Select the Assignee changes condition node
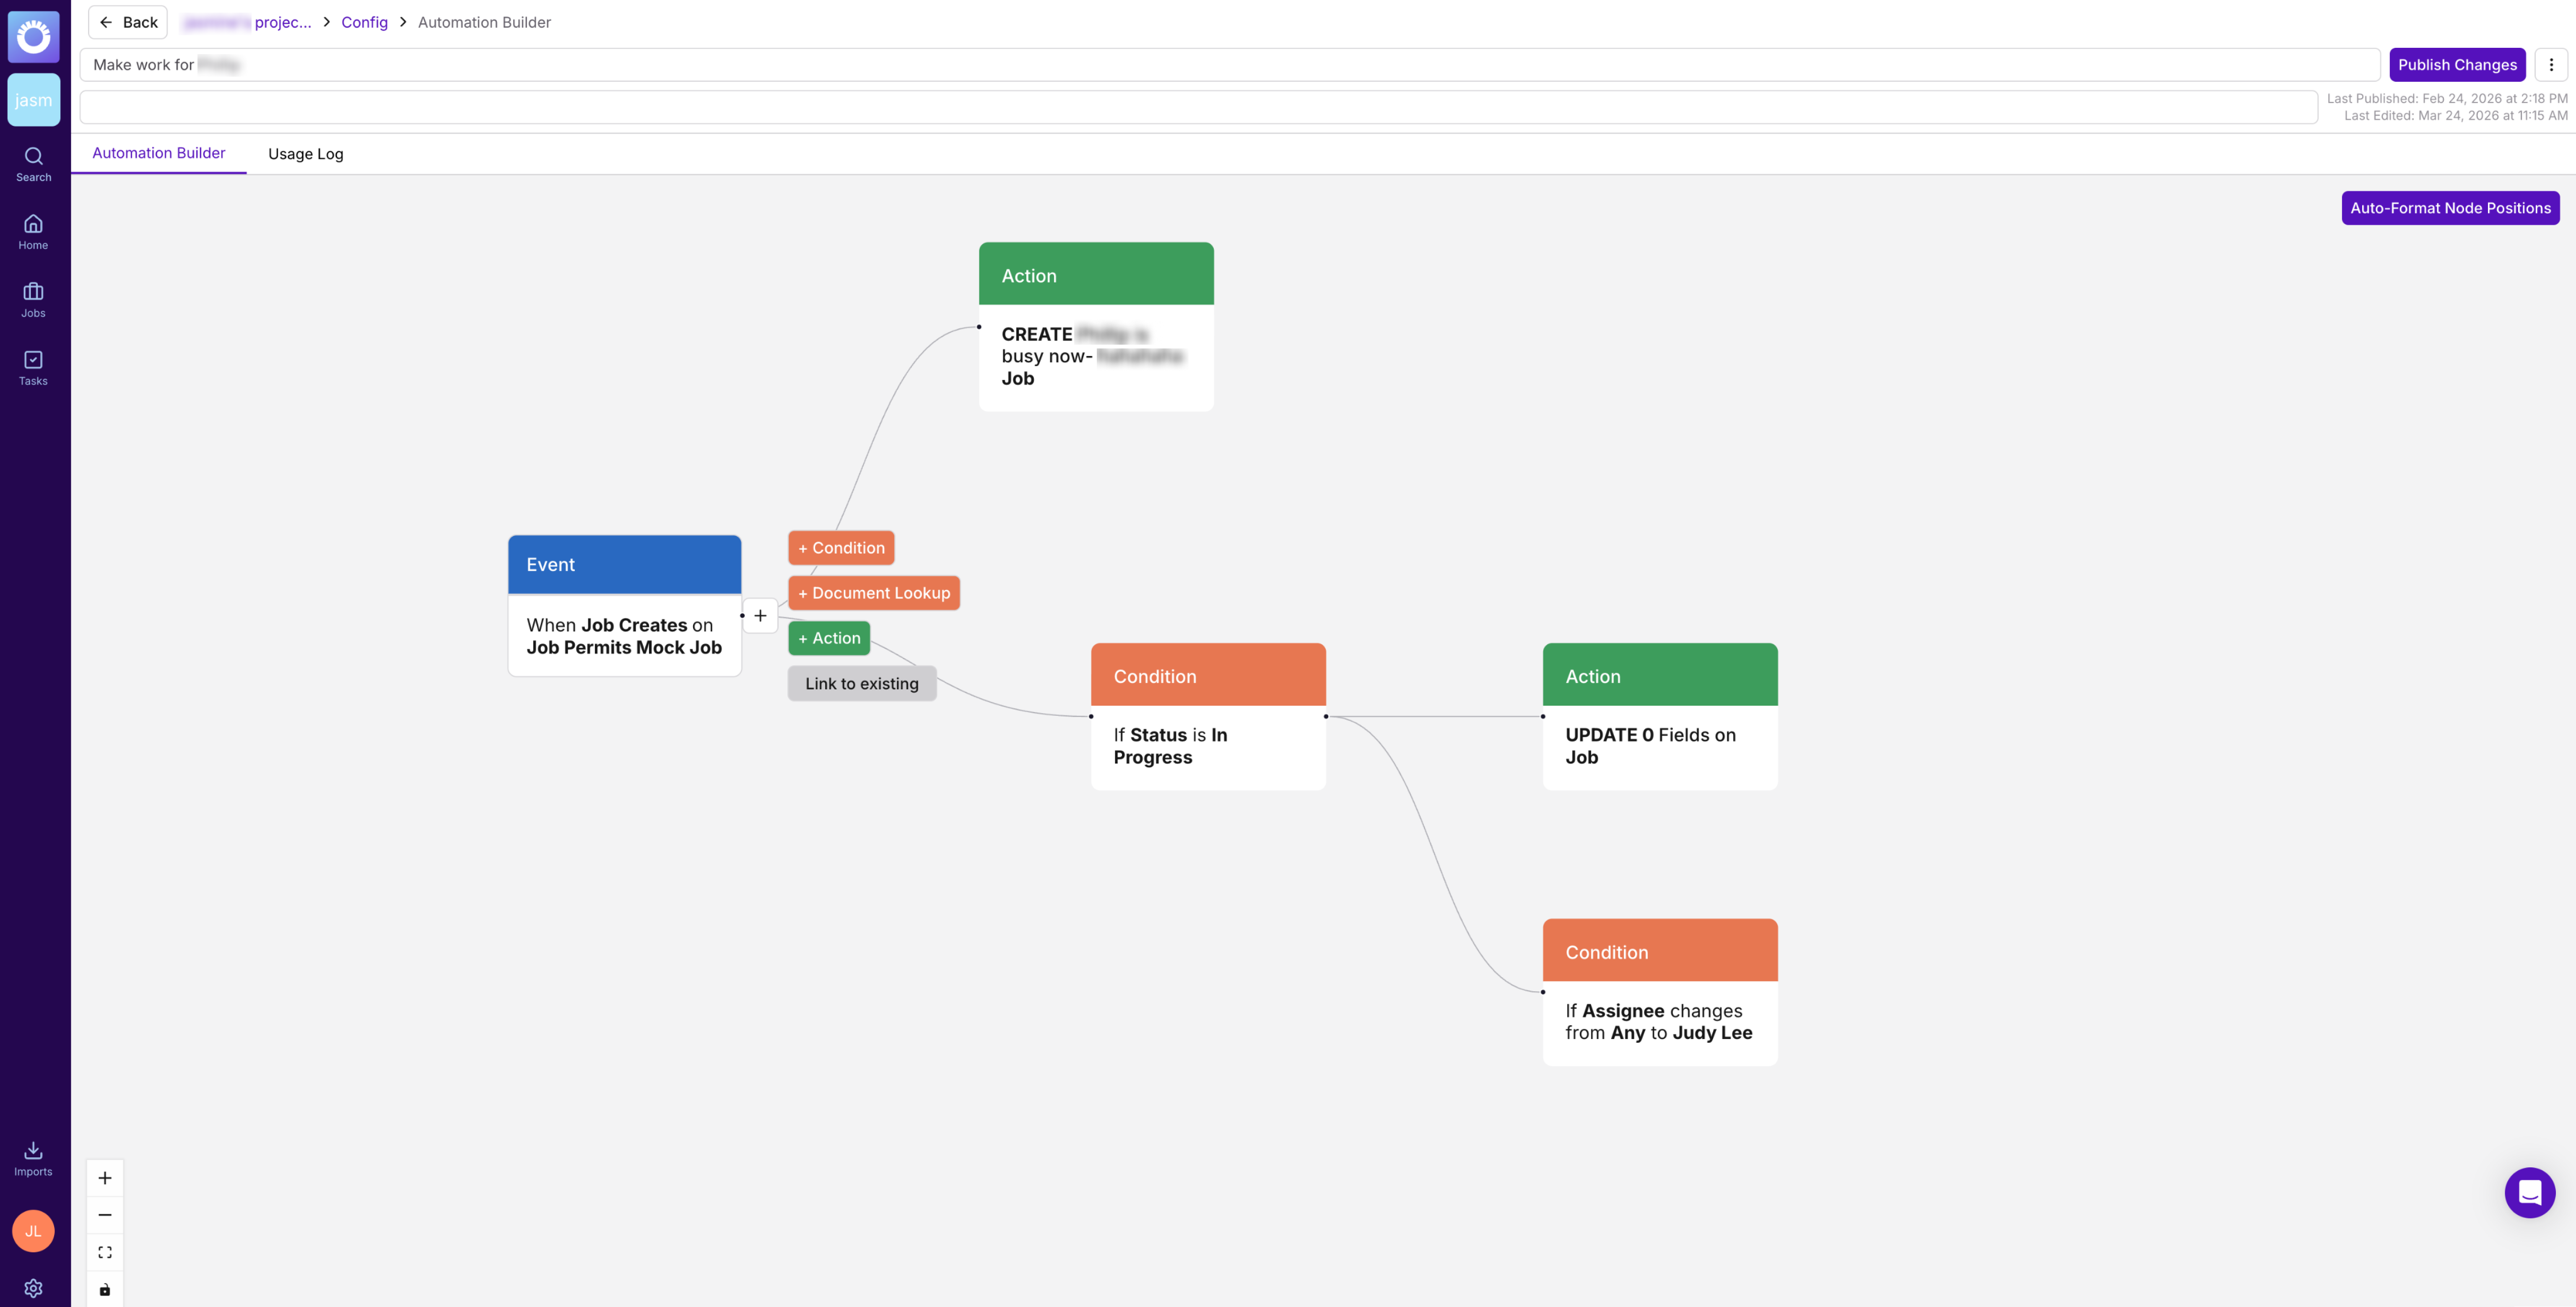 pyautogui.click(x=1660, y=992)
